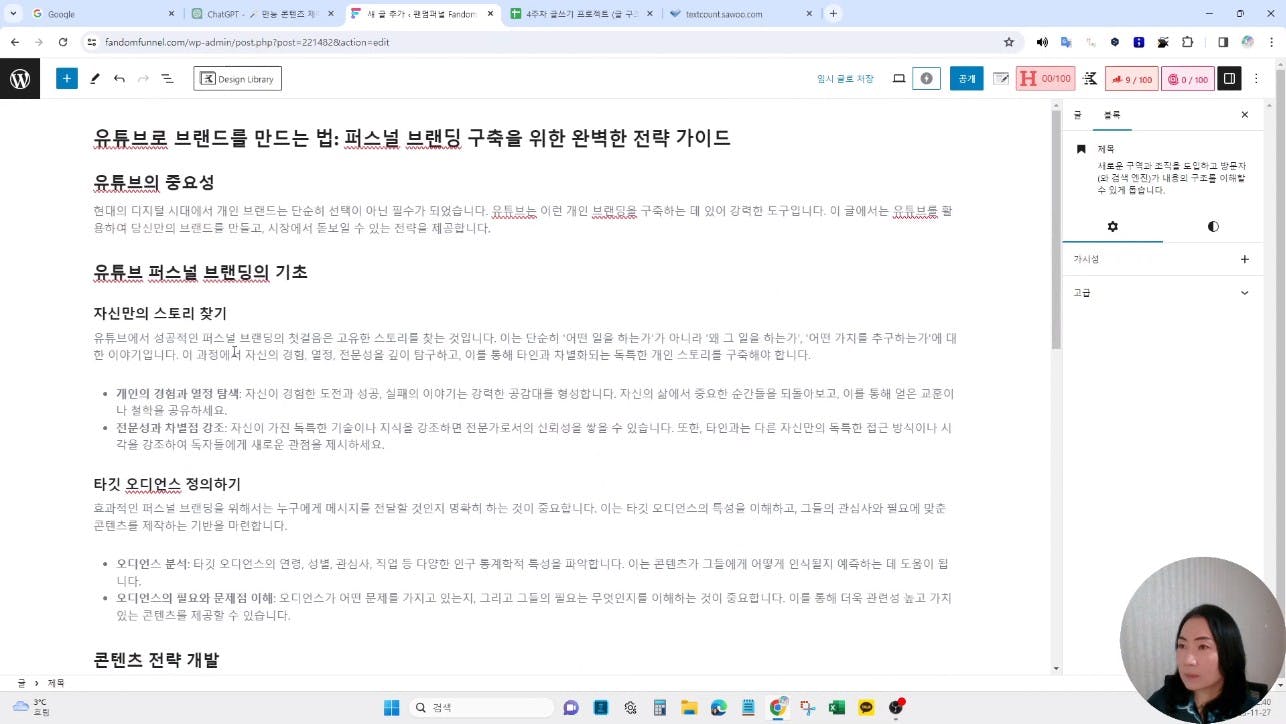The height and width of the screenshot is (724, 1286).
Task: Switch to the 글 post tab
Action: pyautogui.click(x=1077, y=115)
